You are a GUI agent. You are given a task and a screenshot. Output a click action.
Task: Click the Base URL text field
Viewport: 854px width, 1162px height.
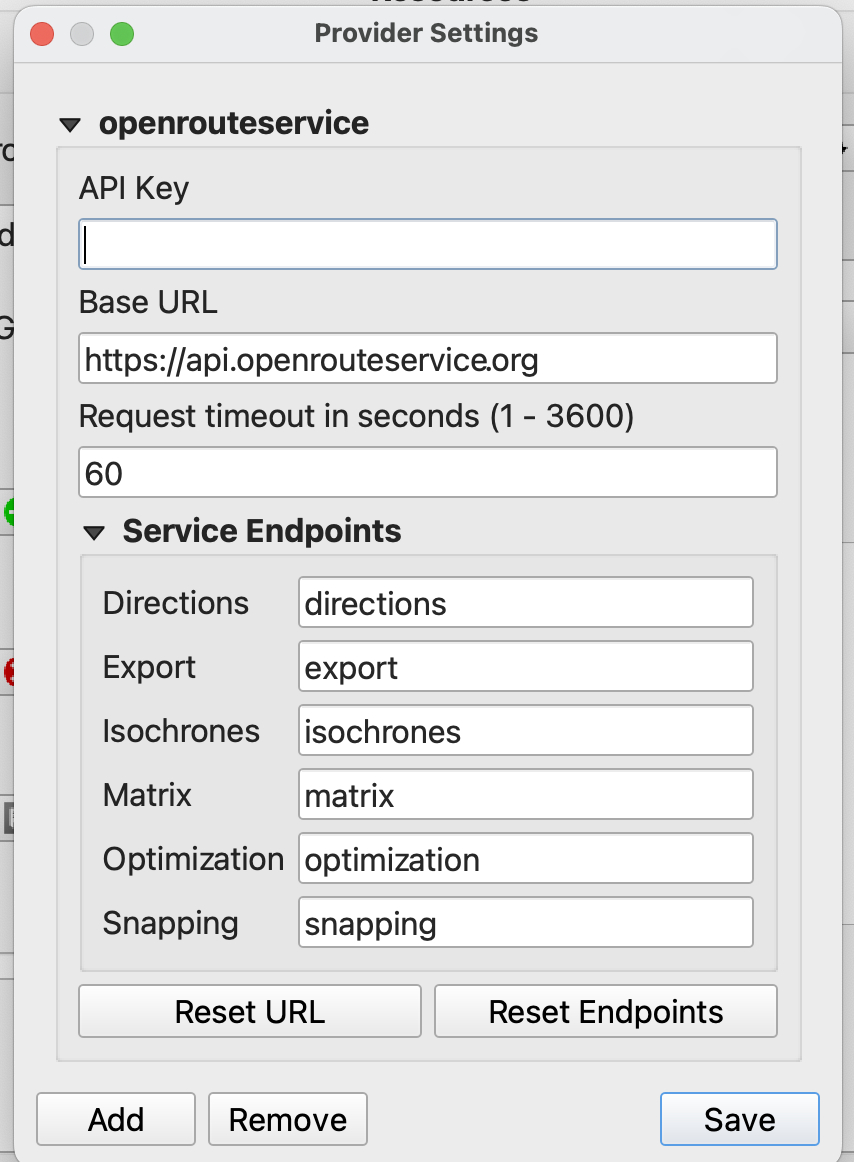tap(428, 358)
